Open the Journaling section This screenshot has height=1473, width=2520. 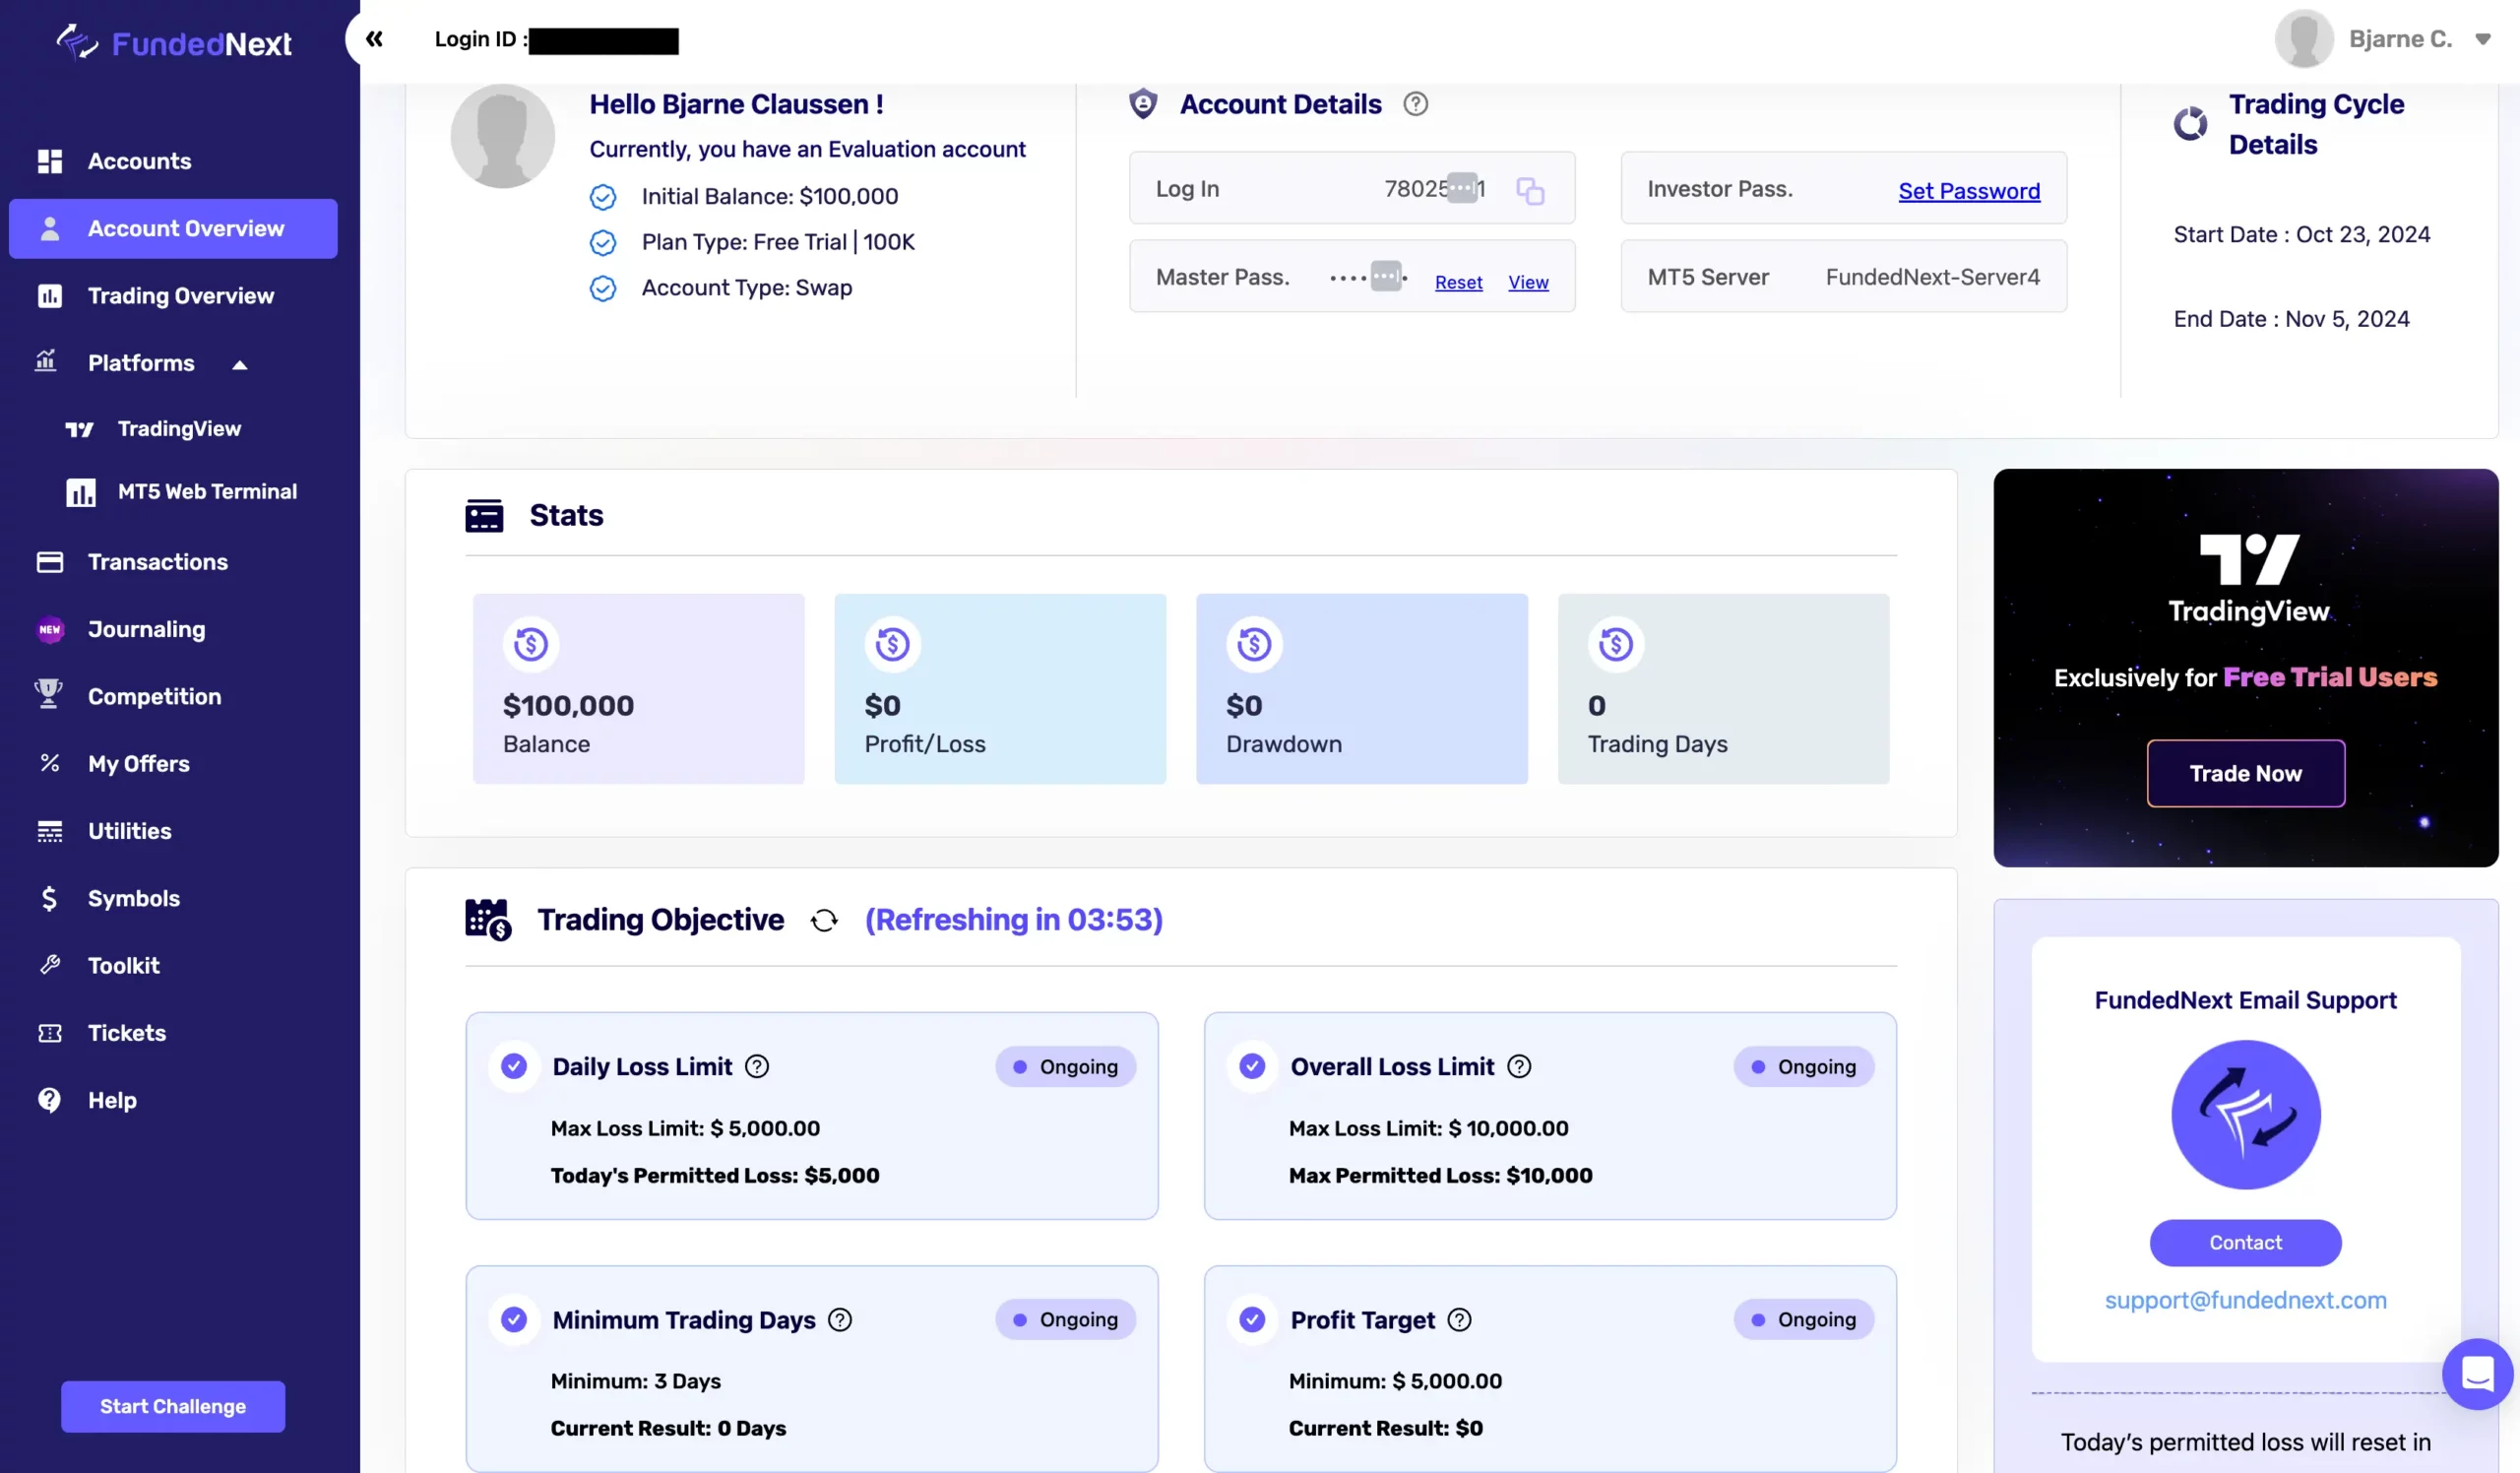tap(146, 629)
